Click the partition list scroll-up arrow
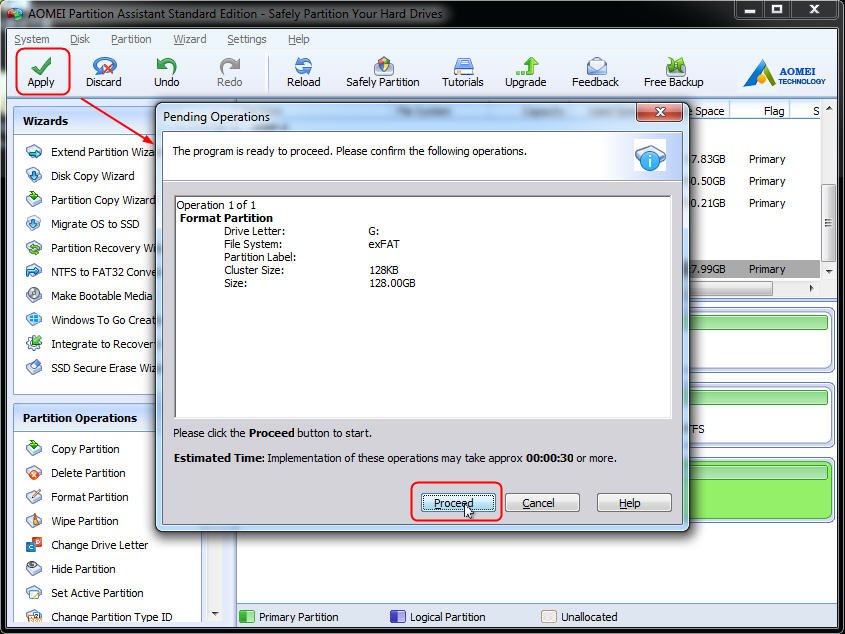This screenshot has width=845, height=634. 829,109
